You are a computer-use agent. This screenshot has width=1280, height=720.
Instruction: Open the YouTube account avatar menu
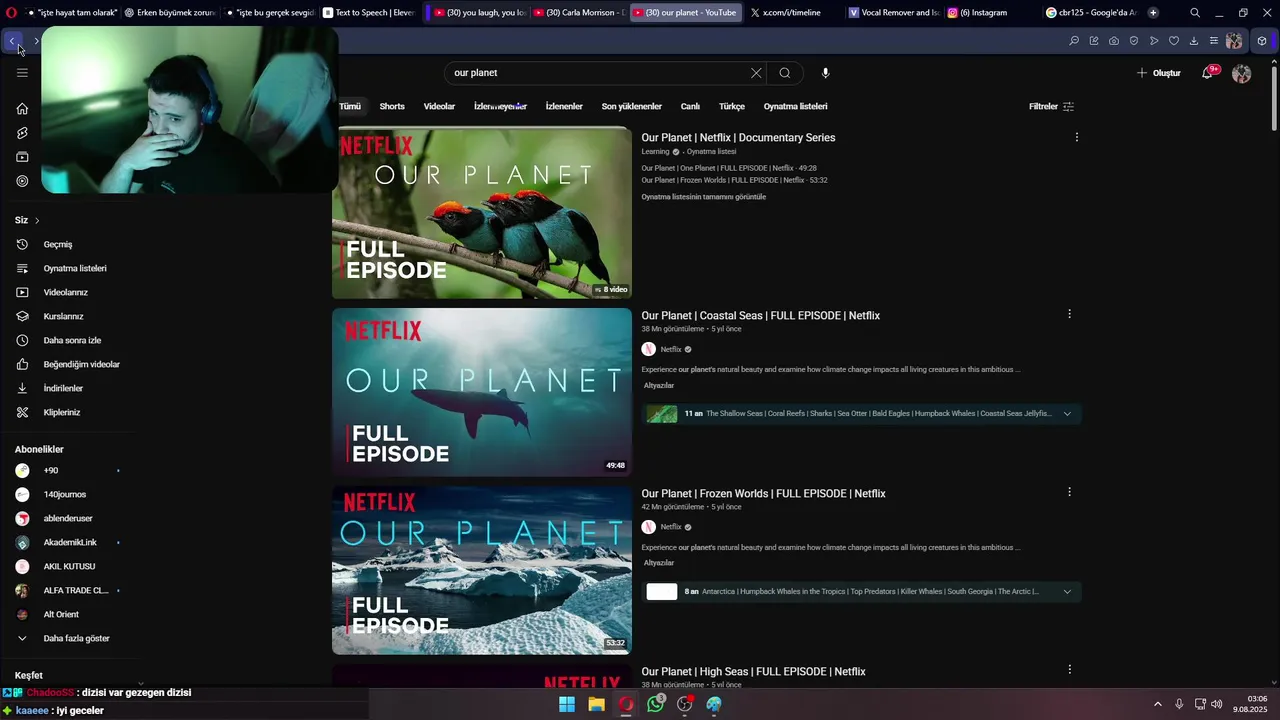pos(1242,73)
